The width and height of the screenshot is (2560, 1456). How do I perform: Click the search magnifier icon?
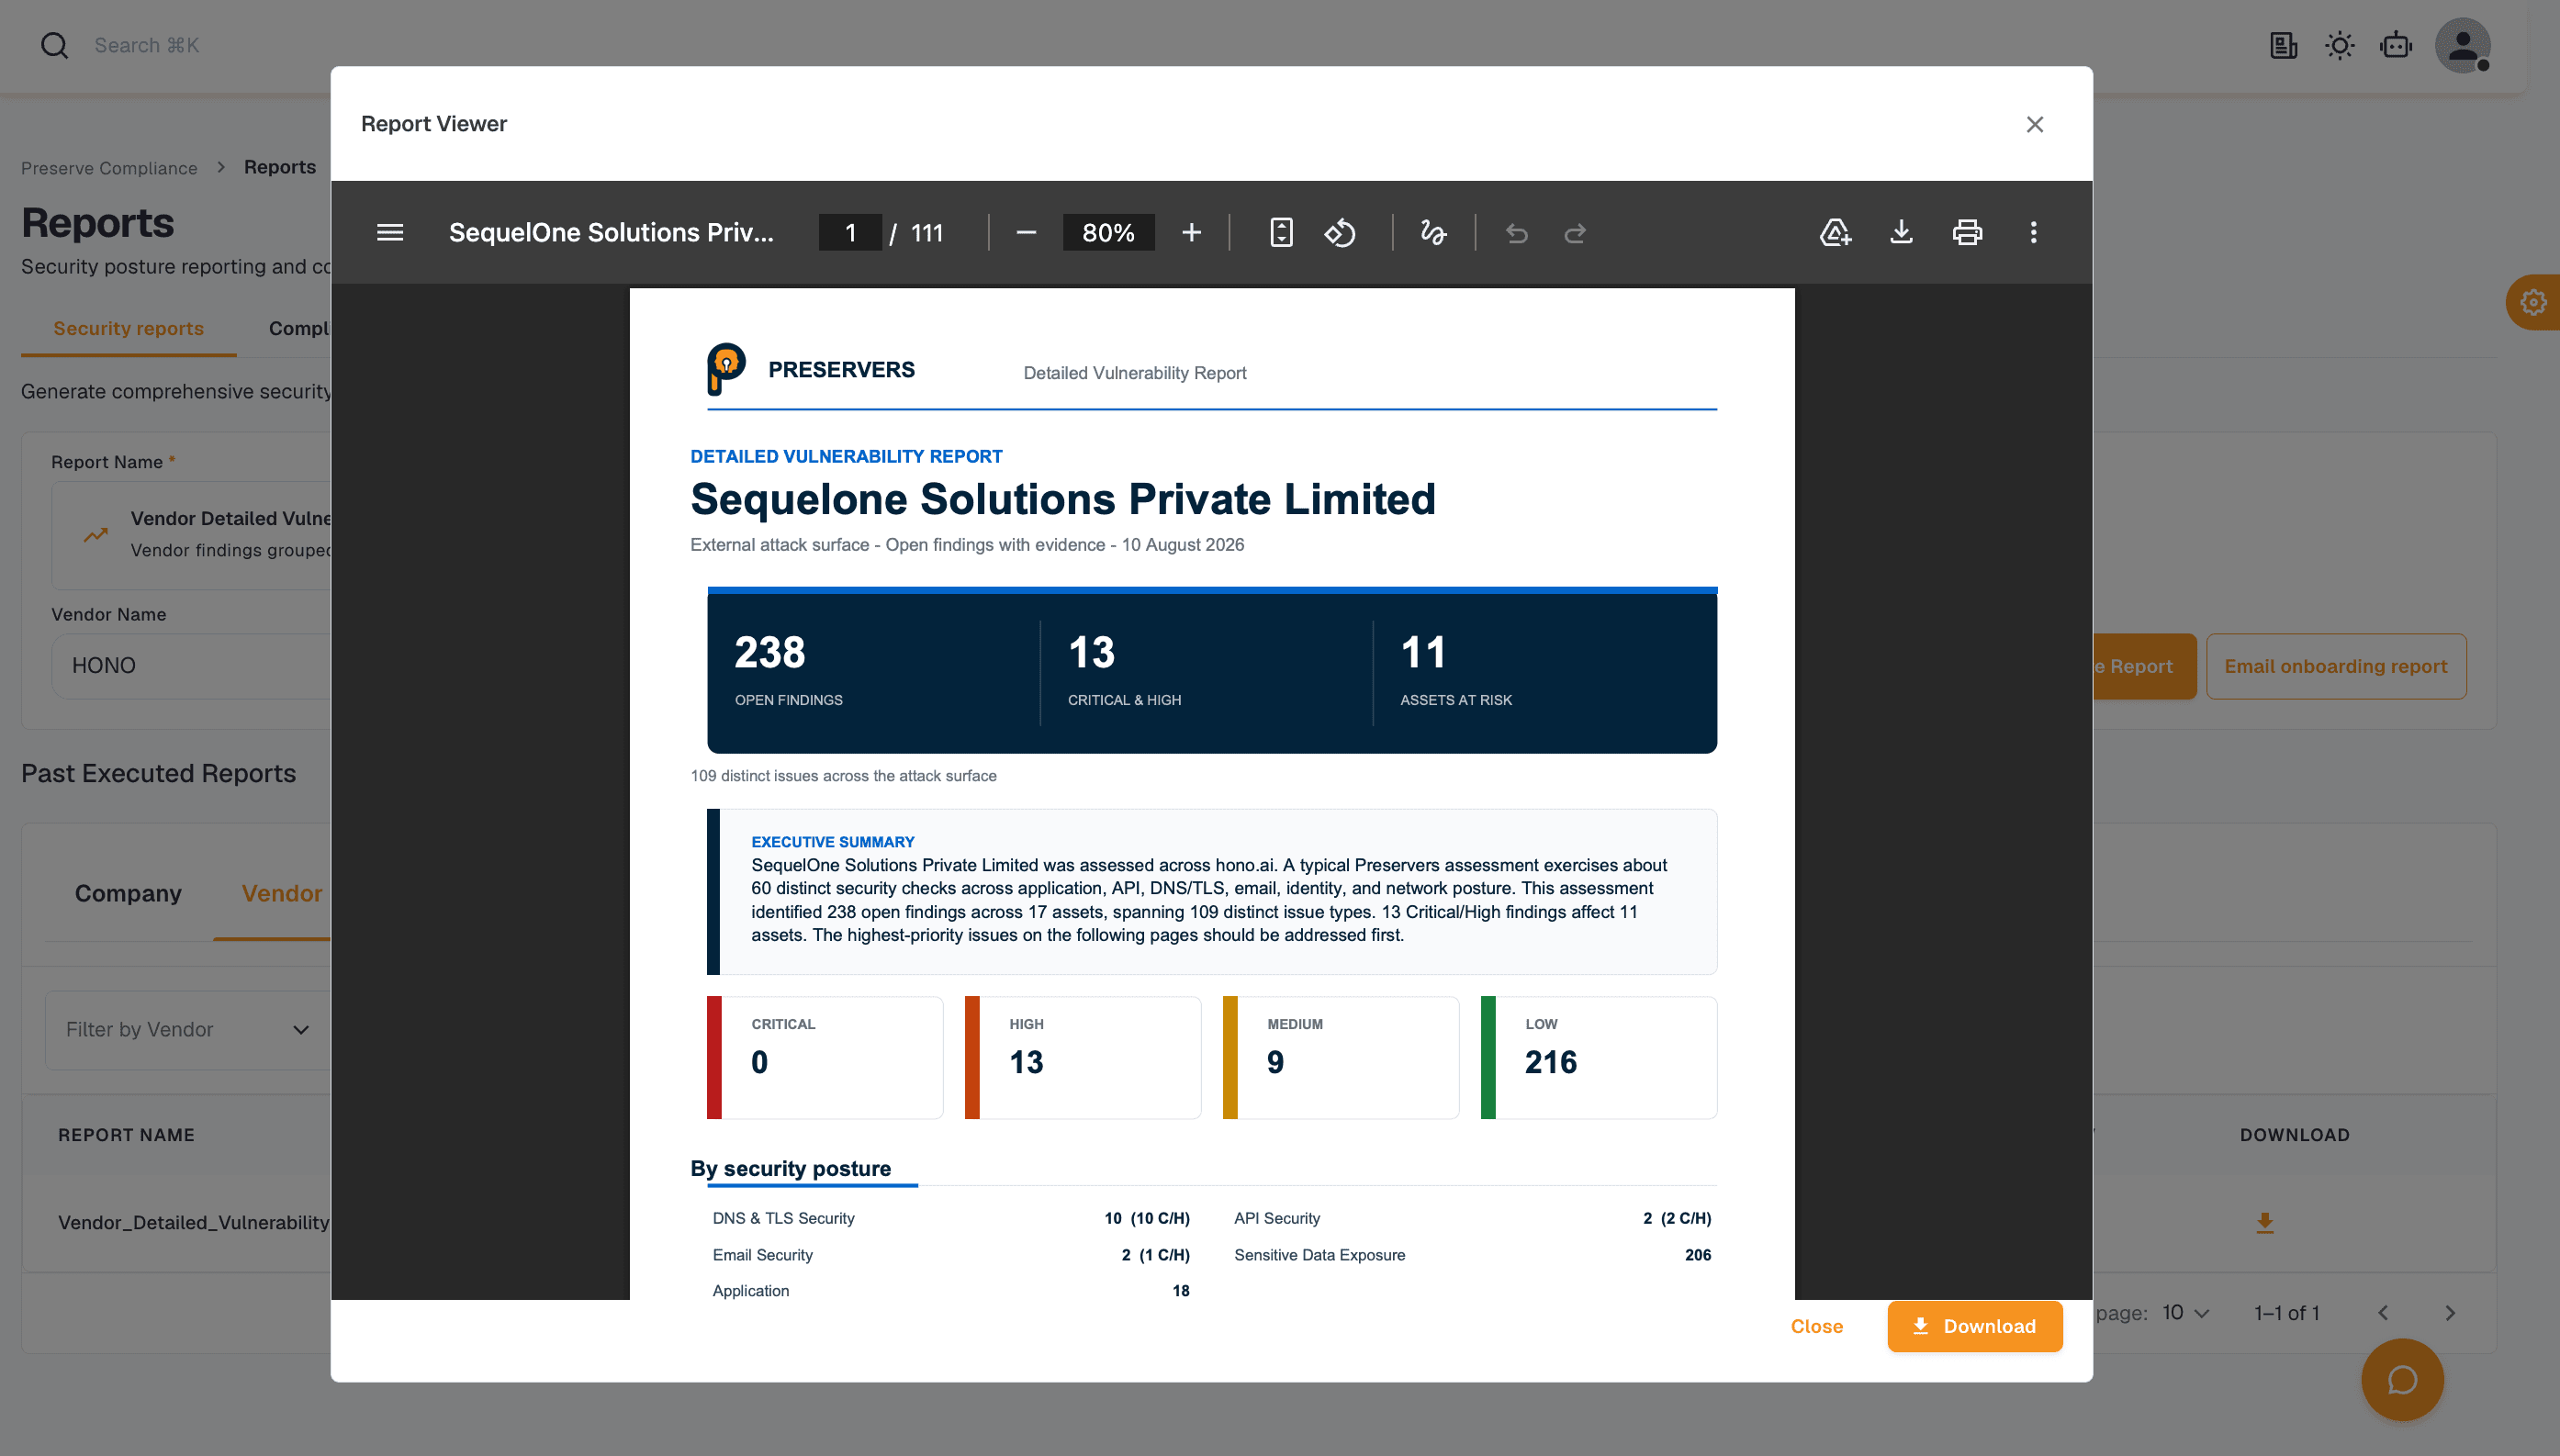(54, 45)
